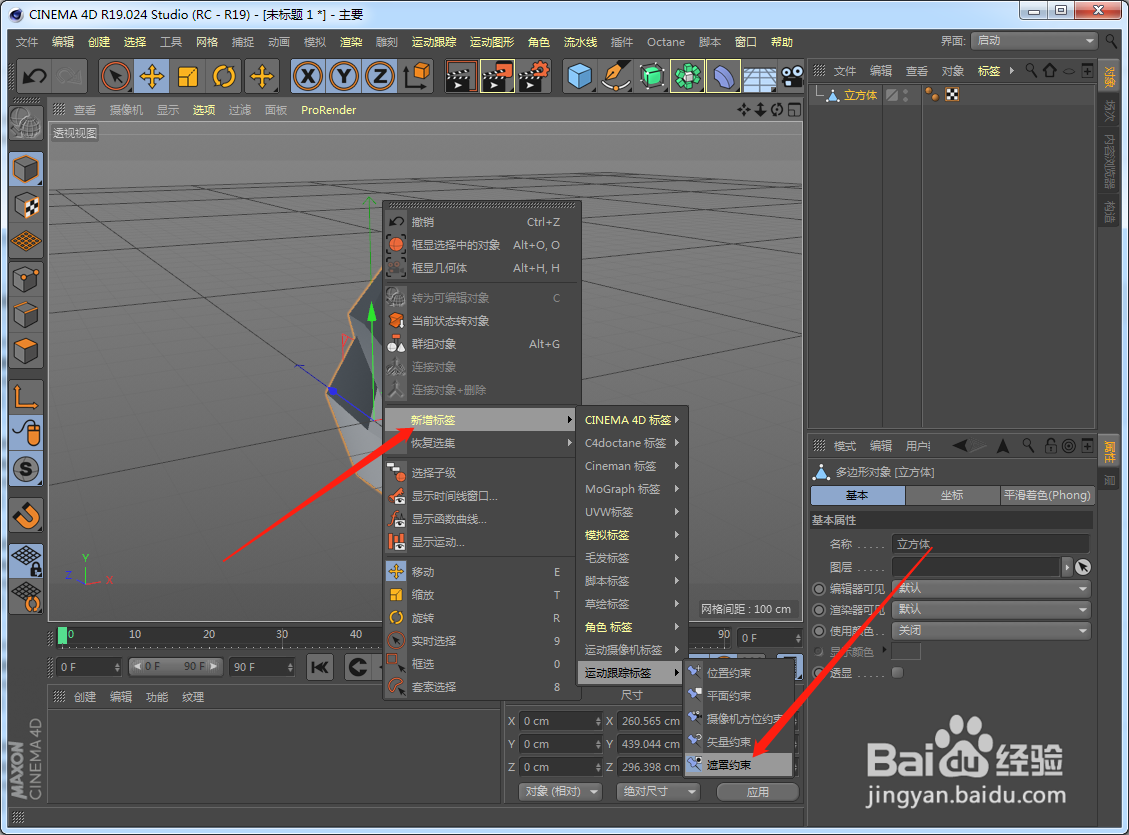The height and width of the screenshot is (835, 1129).
Task: Click the 应用 button
Action: click(757, 791)
